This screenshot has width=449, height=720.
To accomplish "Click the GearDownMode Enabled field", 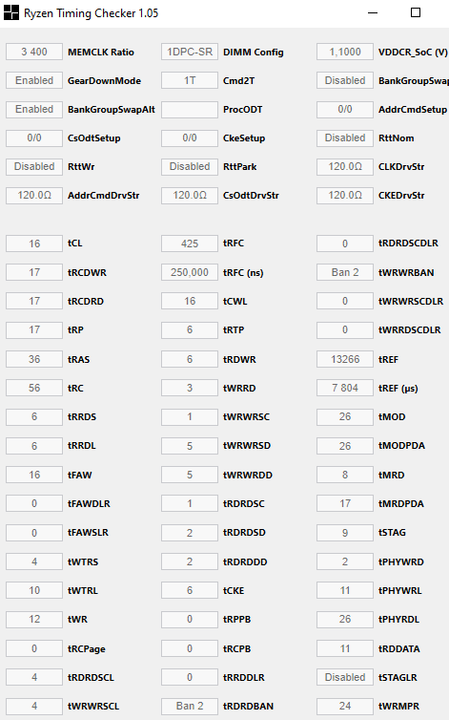I will pos(34,81).
